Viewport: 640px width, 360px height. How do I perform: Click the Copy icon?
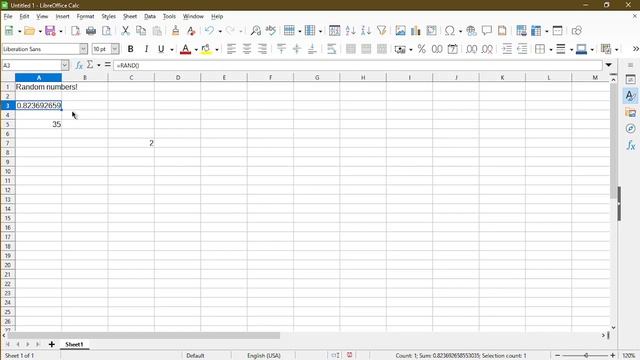pos(141,31)
